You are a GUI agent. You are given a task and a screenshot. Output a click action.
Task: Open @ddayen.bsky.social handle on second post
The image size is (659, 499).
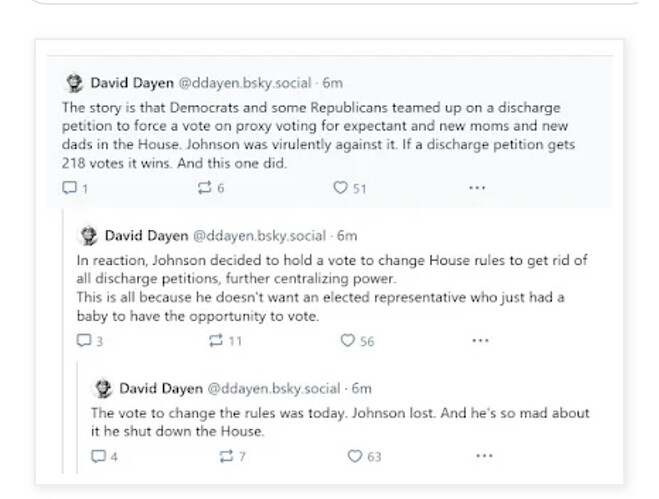click(259, 236)
